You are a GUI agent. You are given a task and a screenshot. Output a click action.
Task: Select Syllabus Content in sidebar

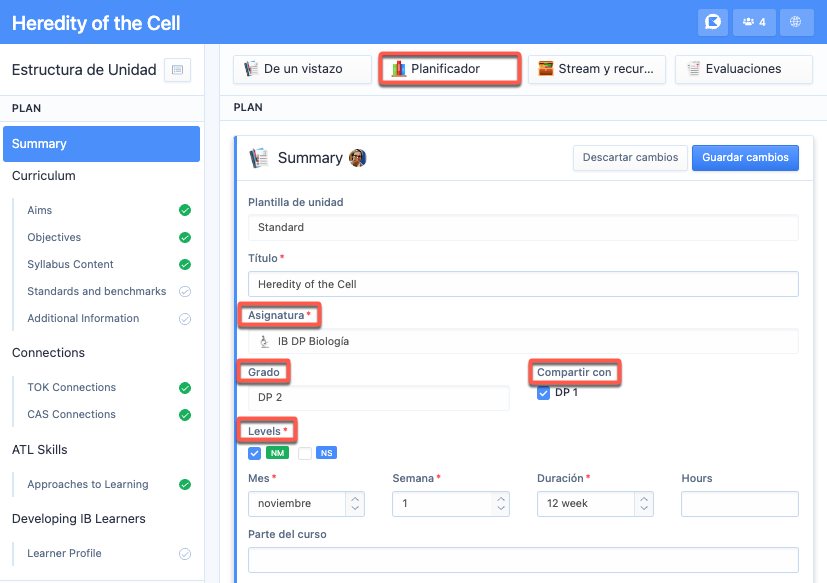[x=70, y=265]
